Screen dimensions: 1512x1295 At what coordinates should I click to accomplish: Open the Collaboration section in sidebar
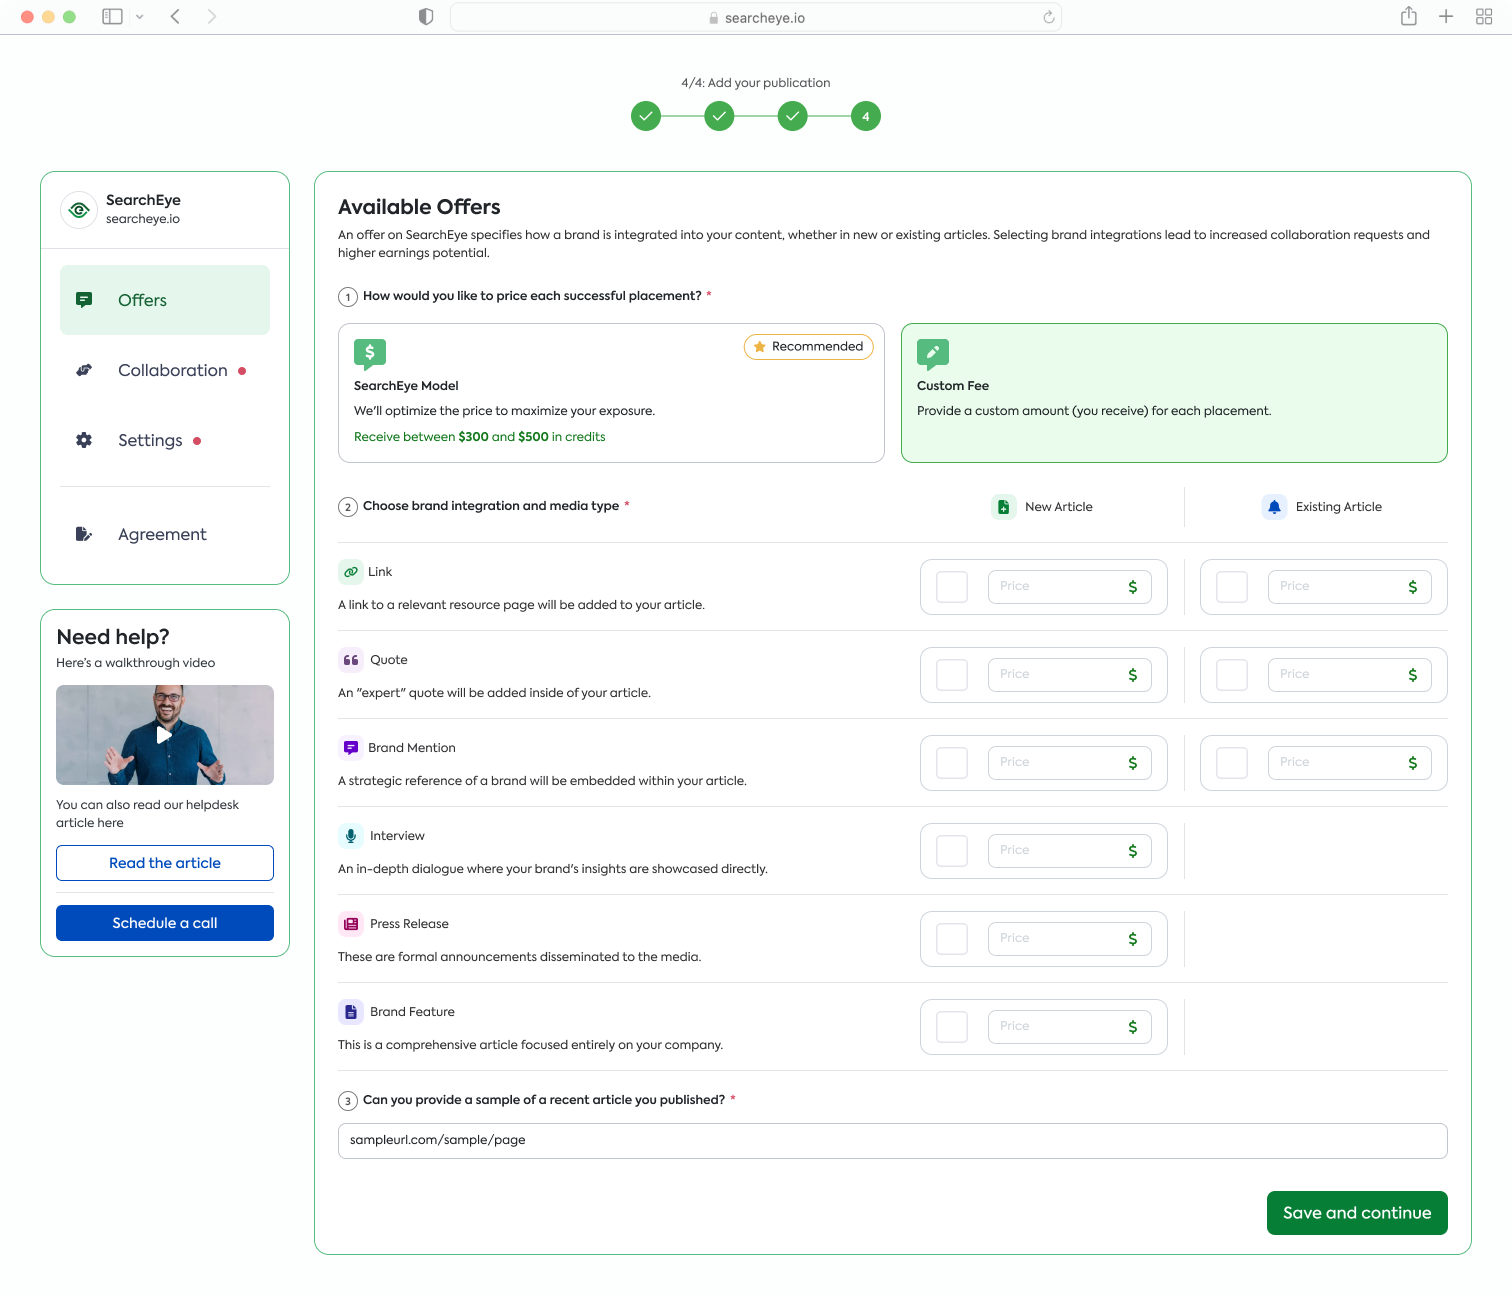point(172,370)
